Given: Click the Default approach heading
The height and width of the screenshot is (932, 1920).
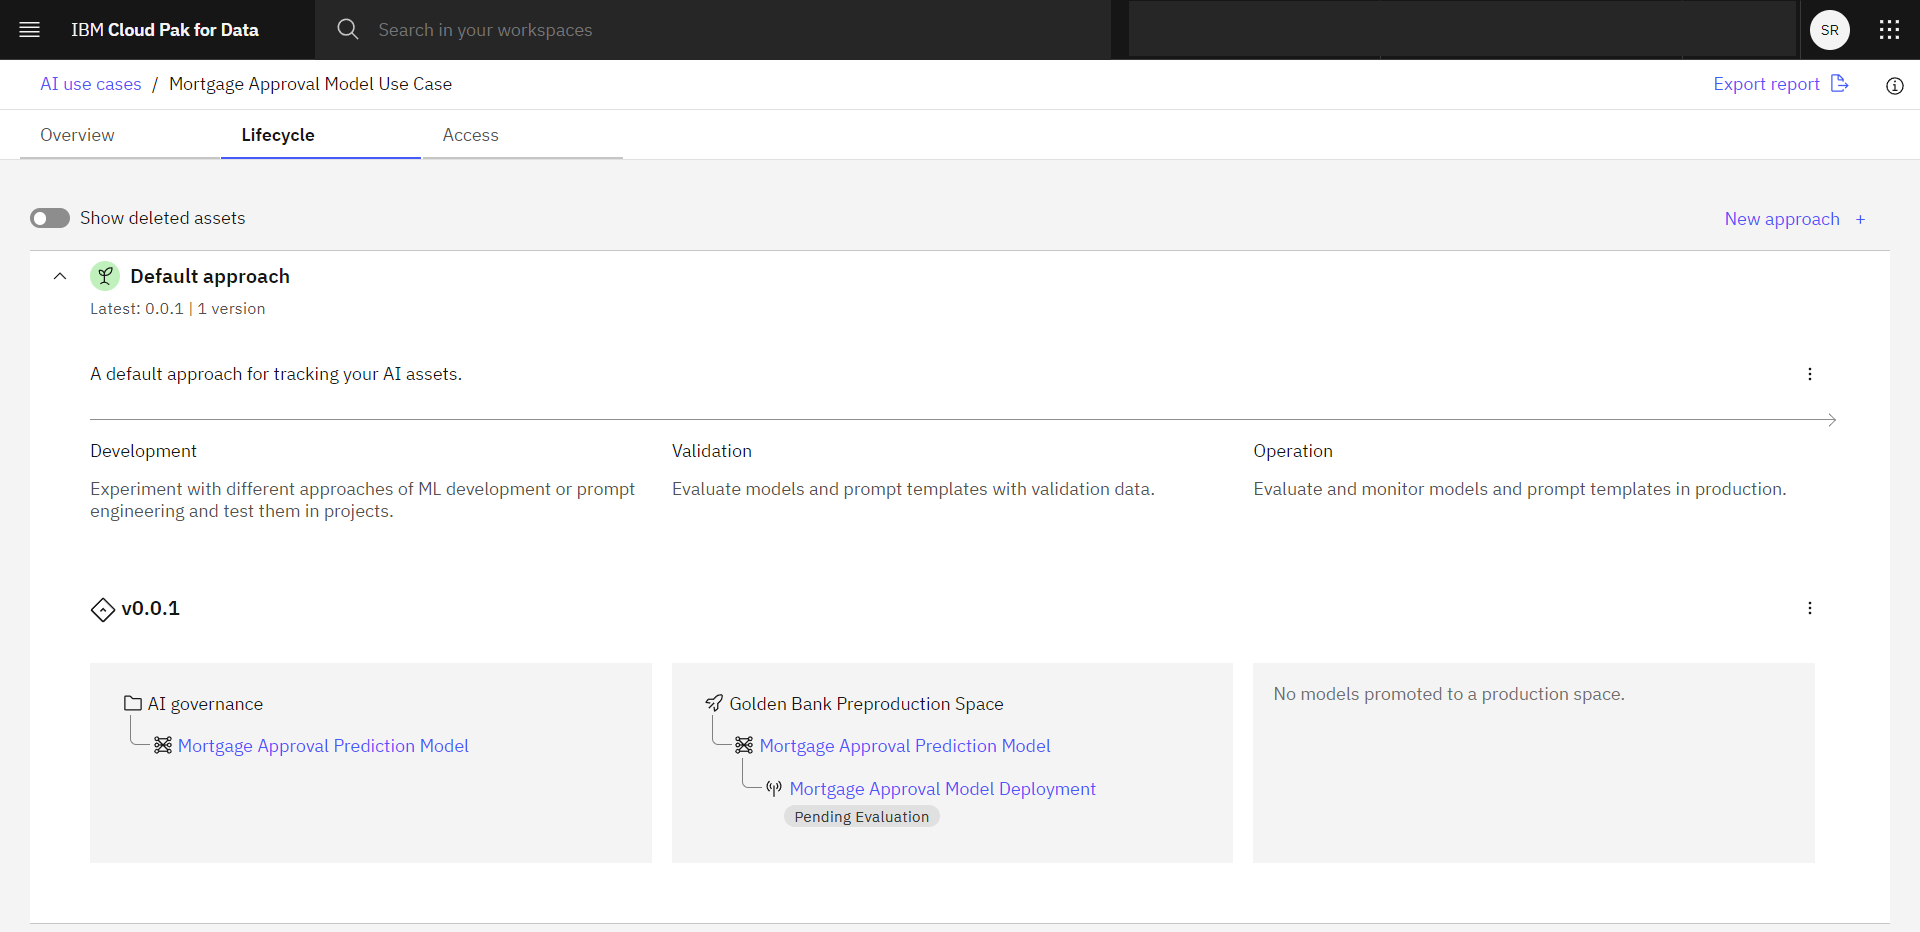Looking at the screenshot, I should click(x=210, y=276).
